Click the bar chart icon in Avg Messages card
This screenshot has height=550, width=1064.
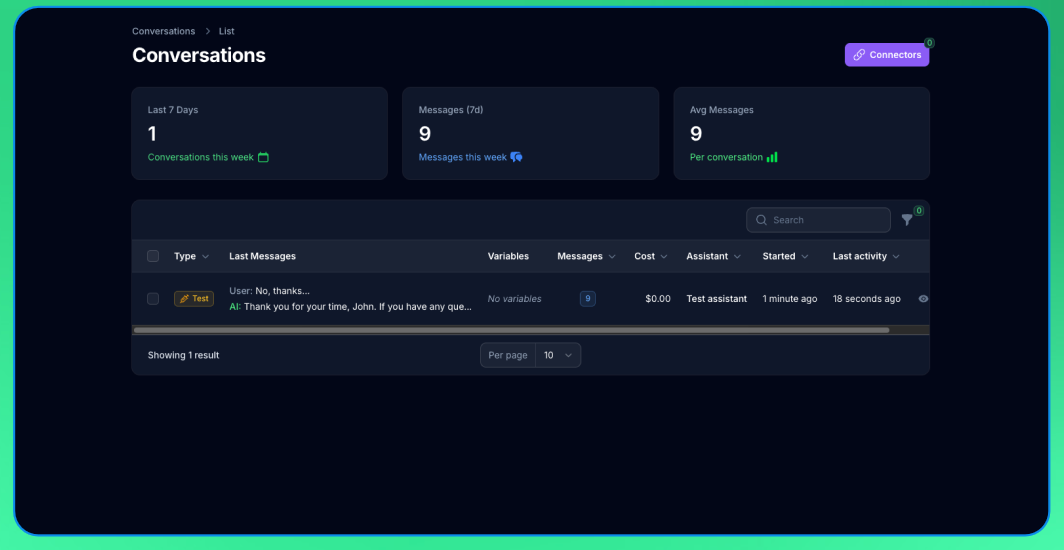772,157
